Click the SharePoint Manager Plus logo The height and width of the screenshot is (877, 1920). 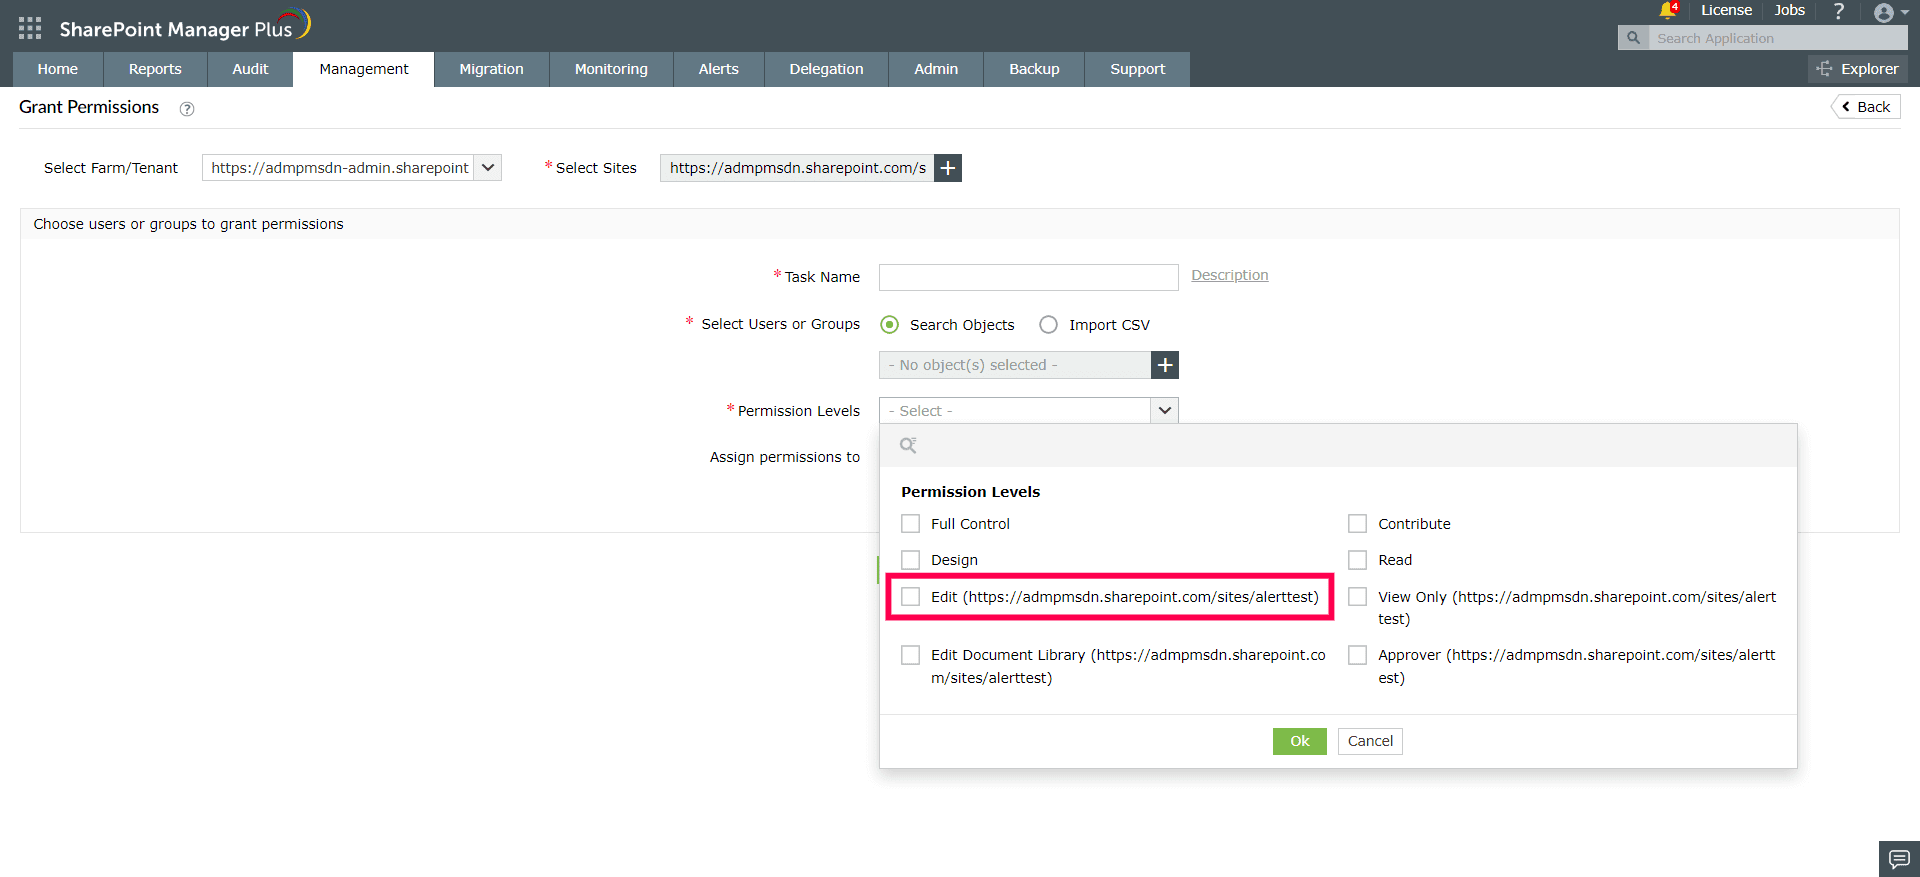185,26
